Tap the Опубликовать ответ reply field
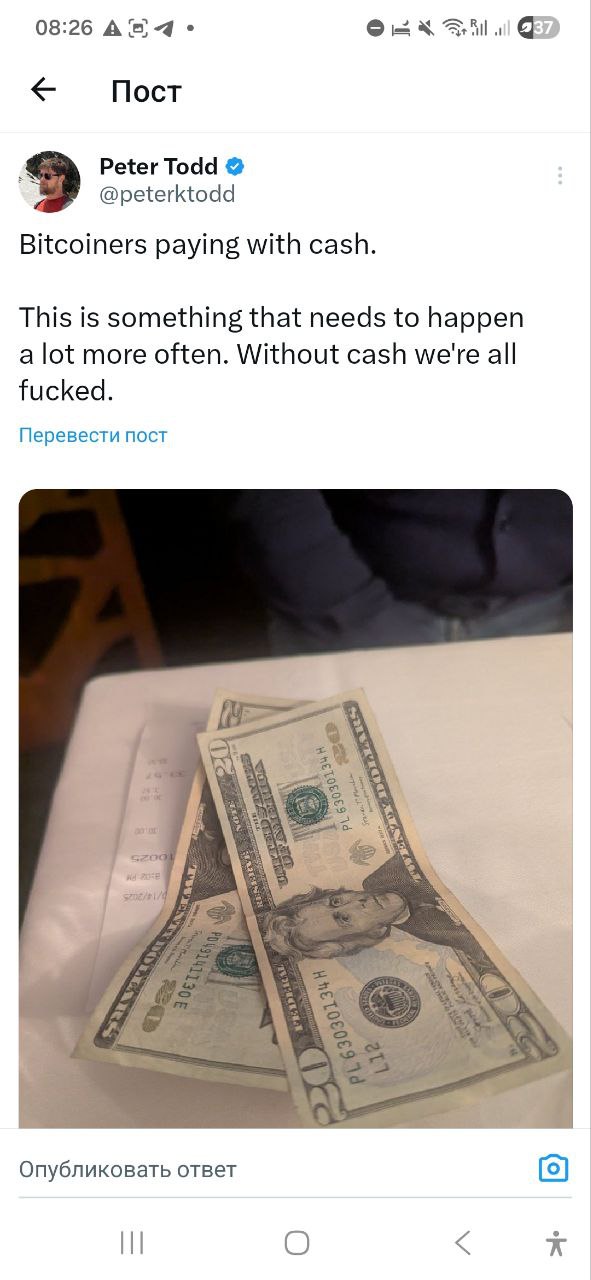 pos(128,1169)
